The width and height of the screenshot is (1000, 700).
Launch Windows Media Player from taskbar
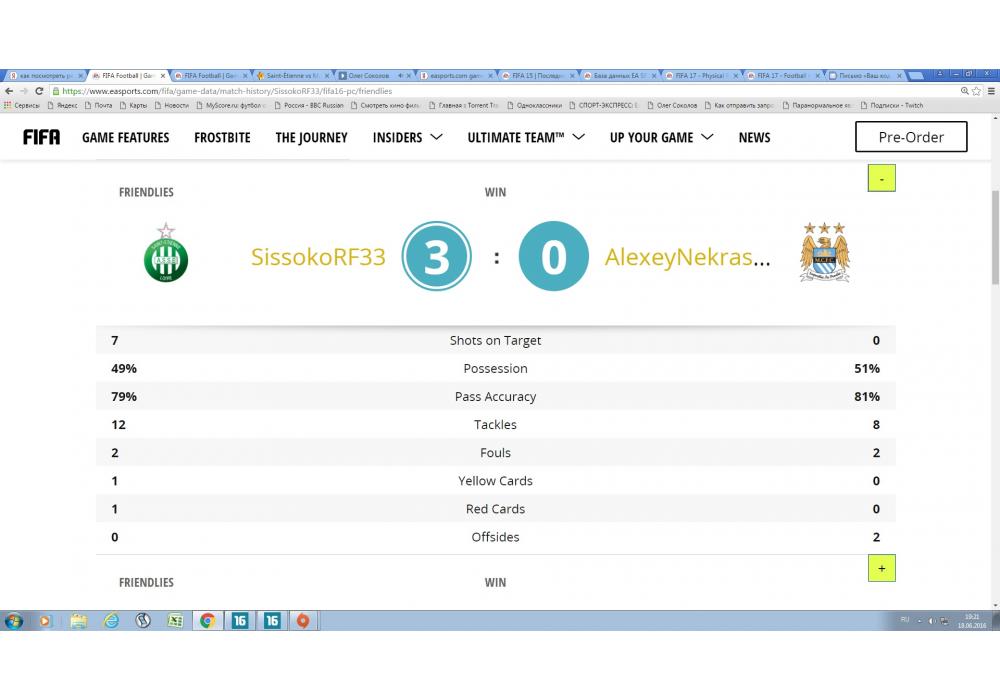(45, 620)
